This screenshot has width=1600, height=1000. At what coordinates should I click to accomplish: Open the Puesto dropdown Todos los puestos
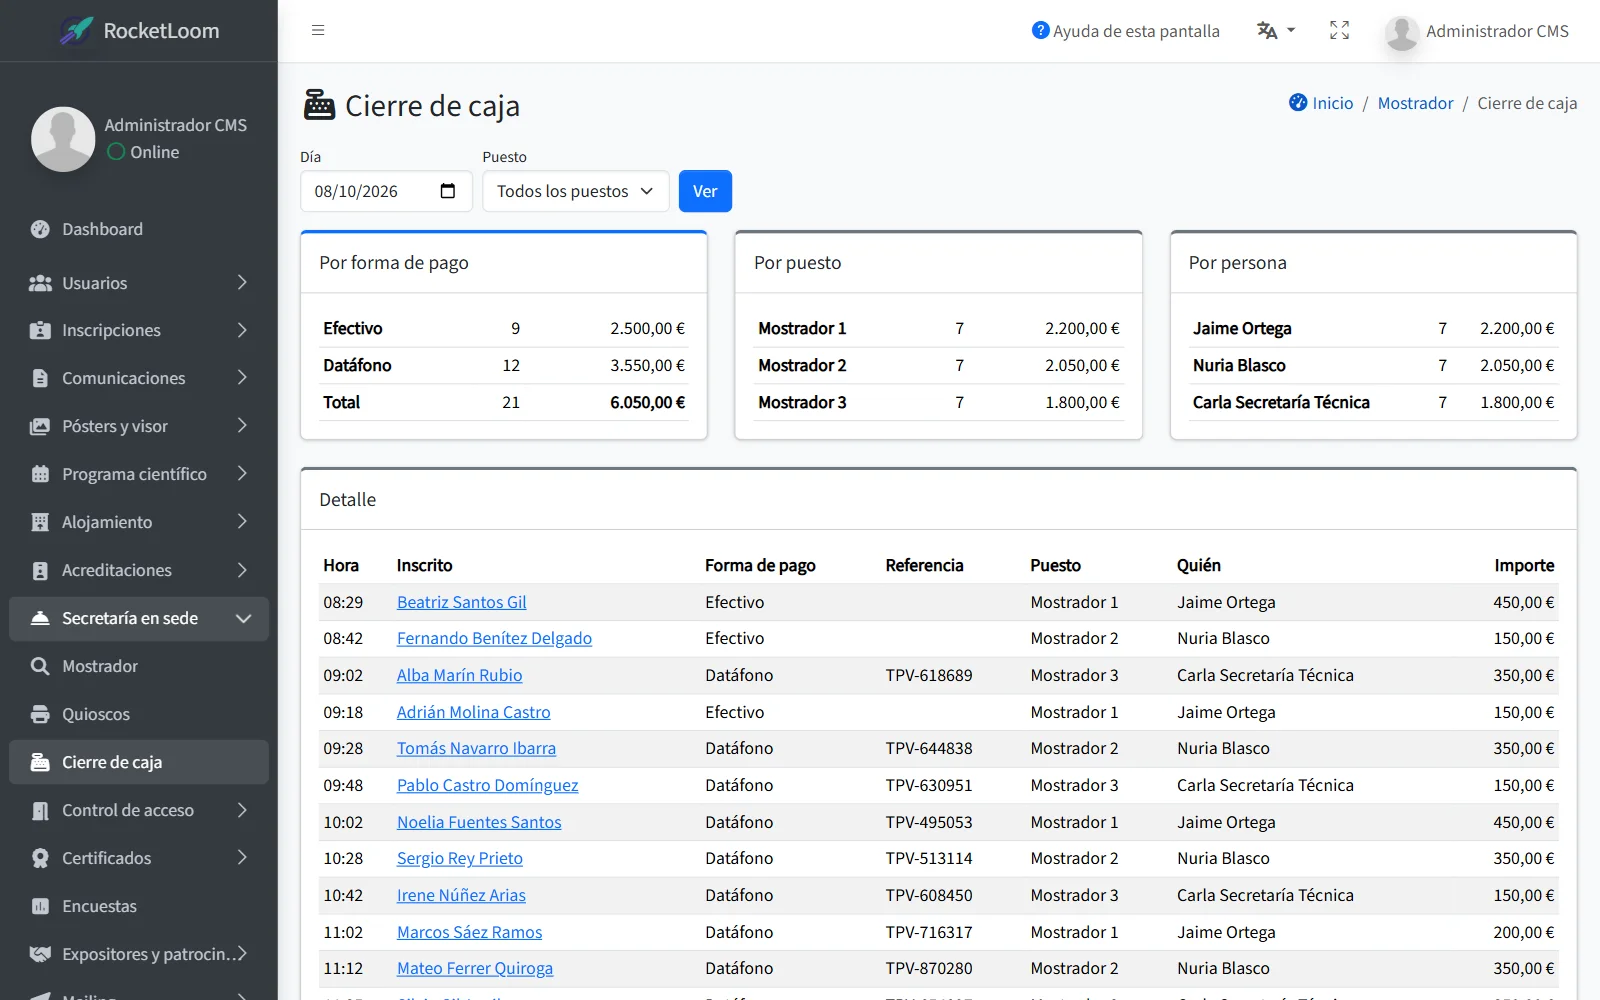click(576, 191)
